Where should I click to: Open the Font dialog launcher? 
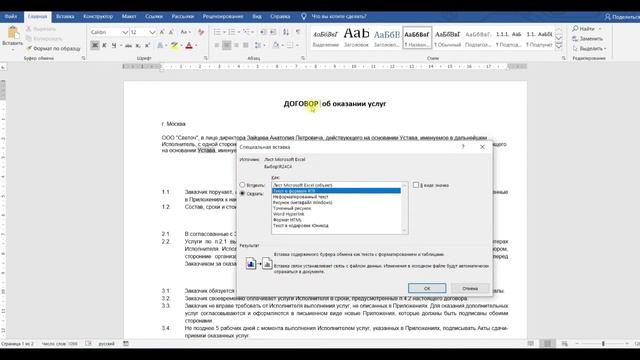[x=205, y=58]
